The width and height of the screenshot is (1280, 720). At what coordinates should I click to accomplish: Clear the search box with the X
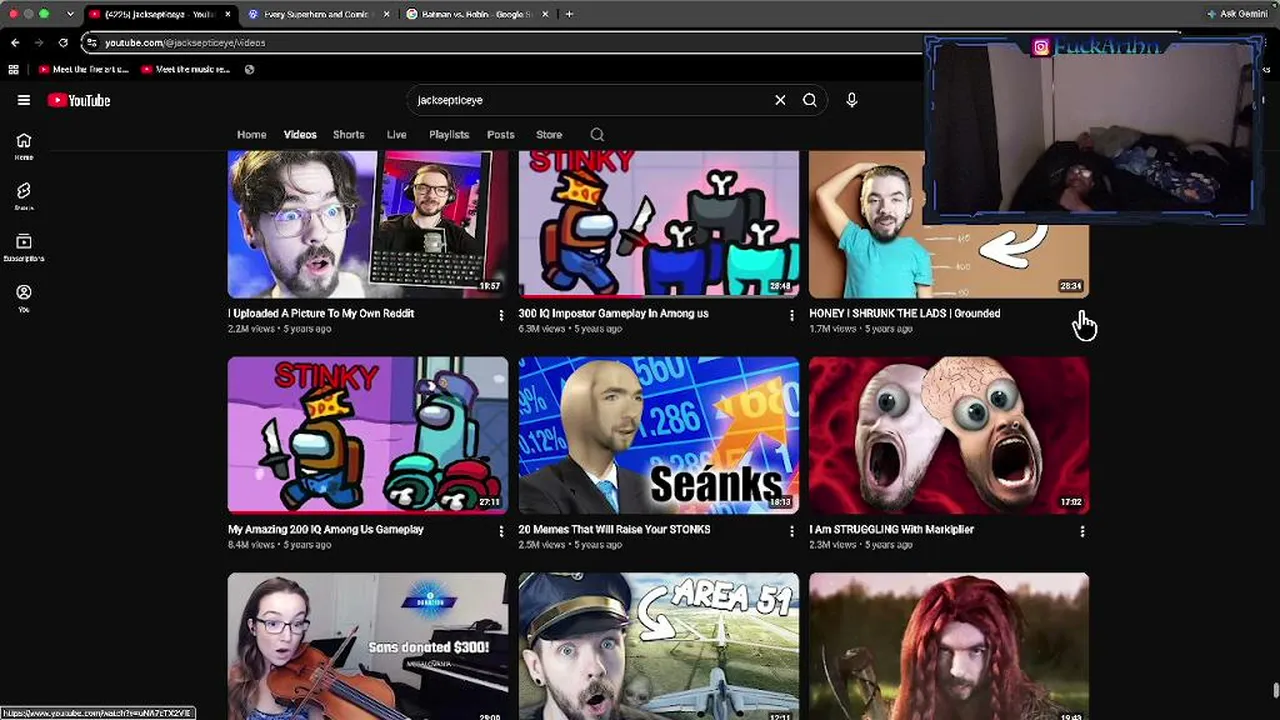tap(780, 100)
